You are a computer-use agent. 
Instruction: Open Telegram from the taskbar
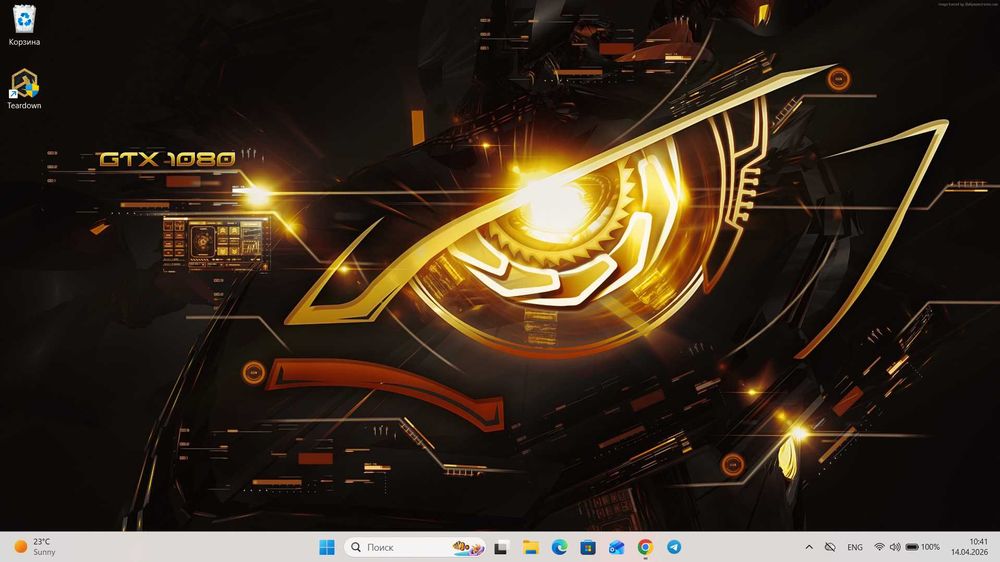tap(674, 547)
